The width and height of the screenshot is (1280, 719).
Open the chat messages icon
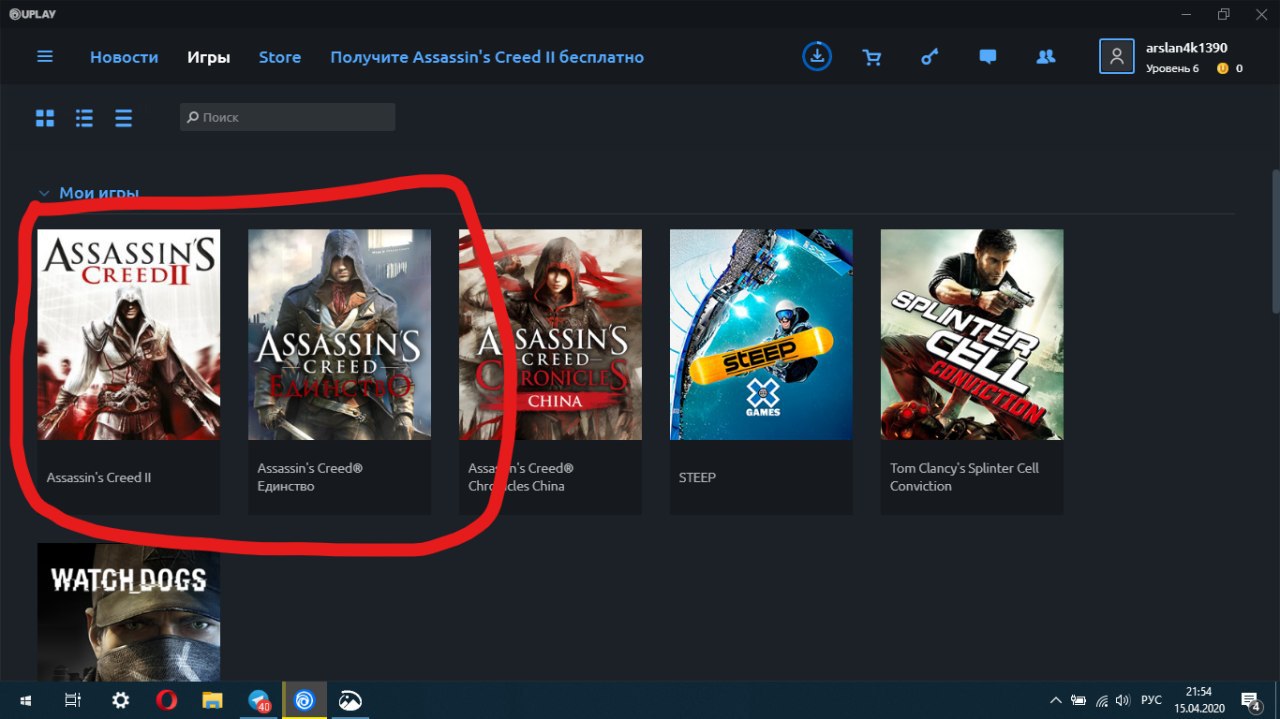tap(988, 57)
